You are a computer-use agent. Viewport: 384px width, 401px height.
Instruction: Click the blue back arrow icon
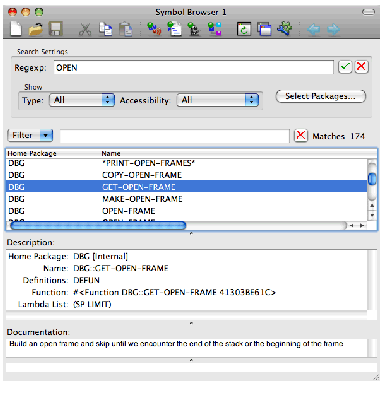(313, 30)
